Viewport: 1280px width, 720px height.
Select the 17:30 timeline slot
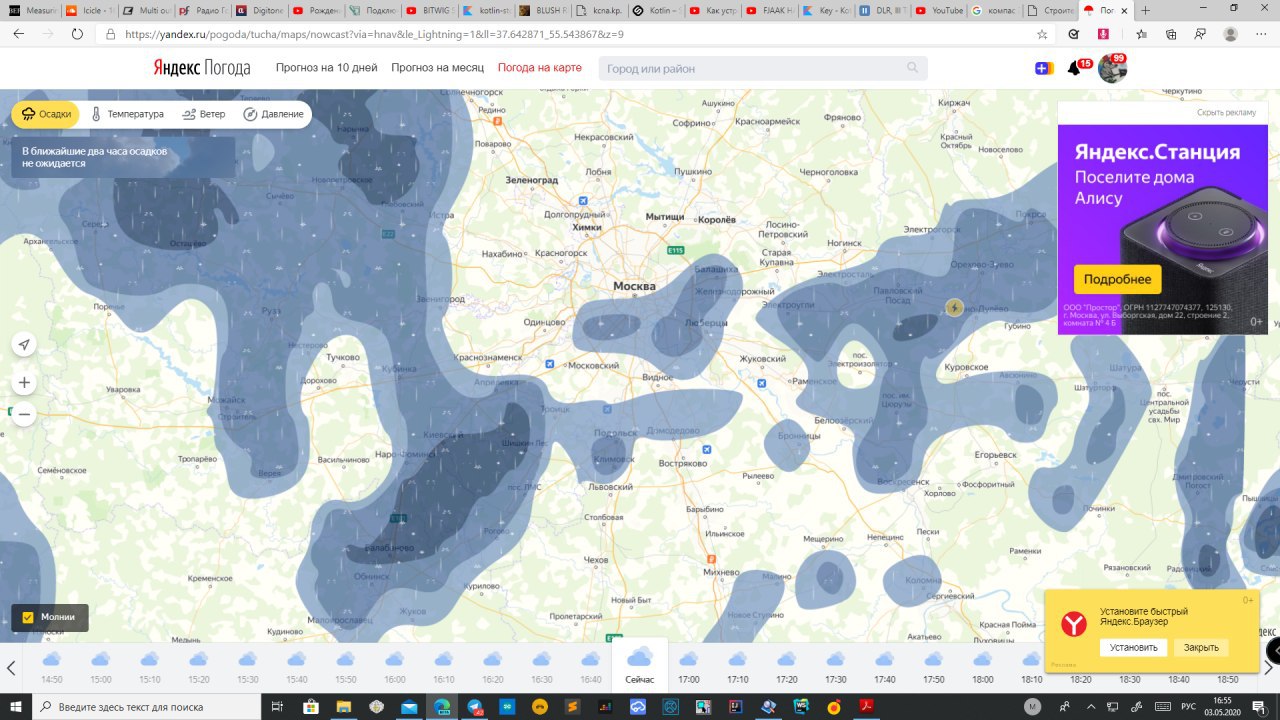point(836,666)
